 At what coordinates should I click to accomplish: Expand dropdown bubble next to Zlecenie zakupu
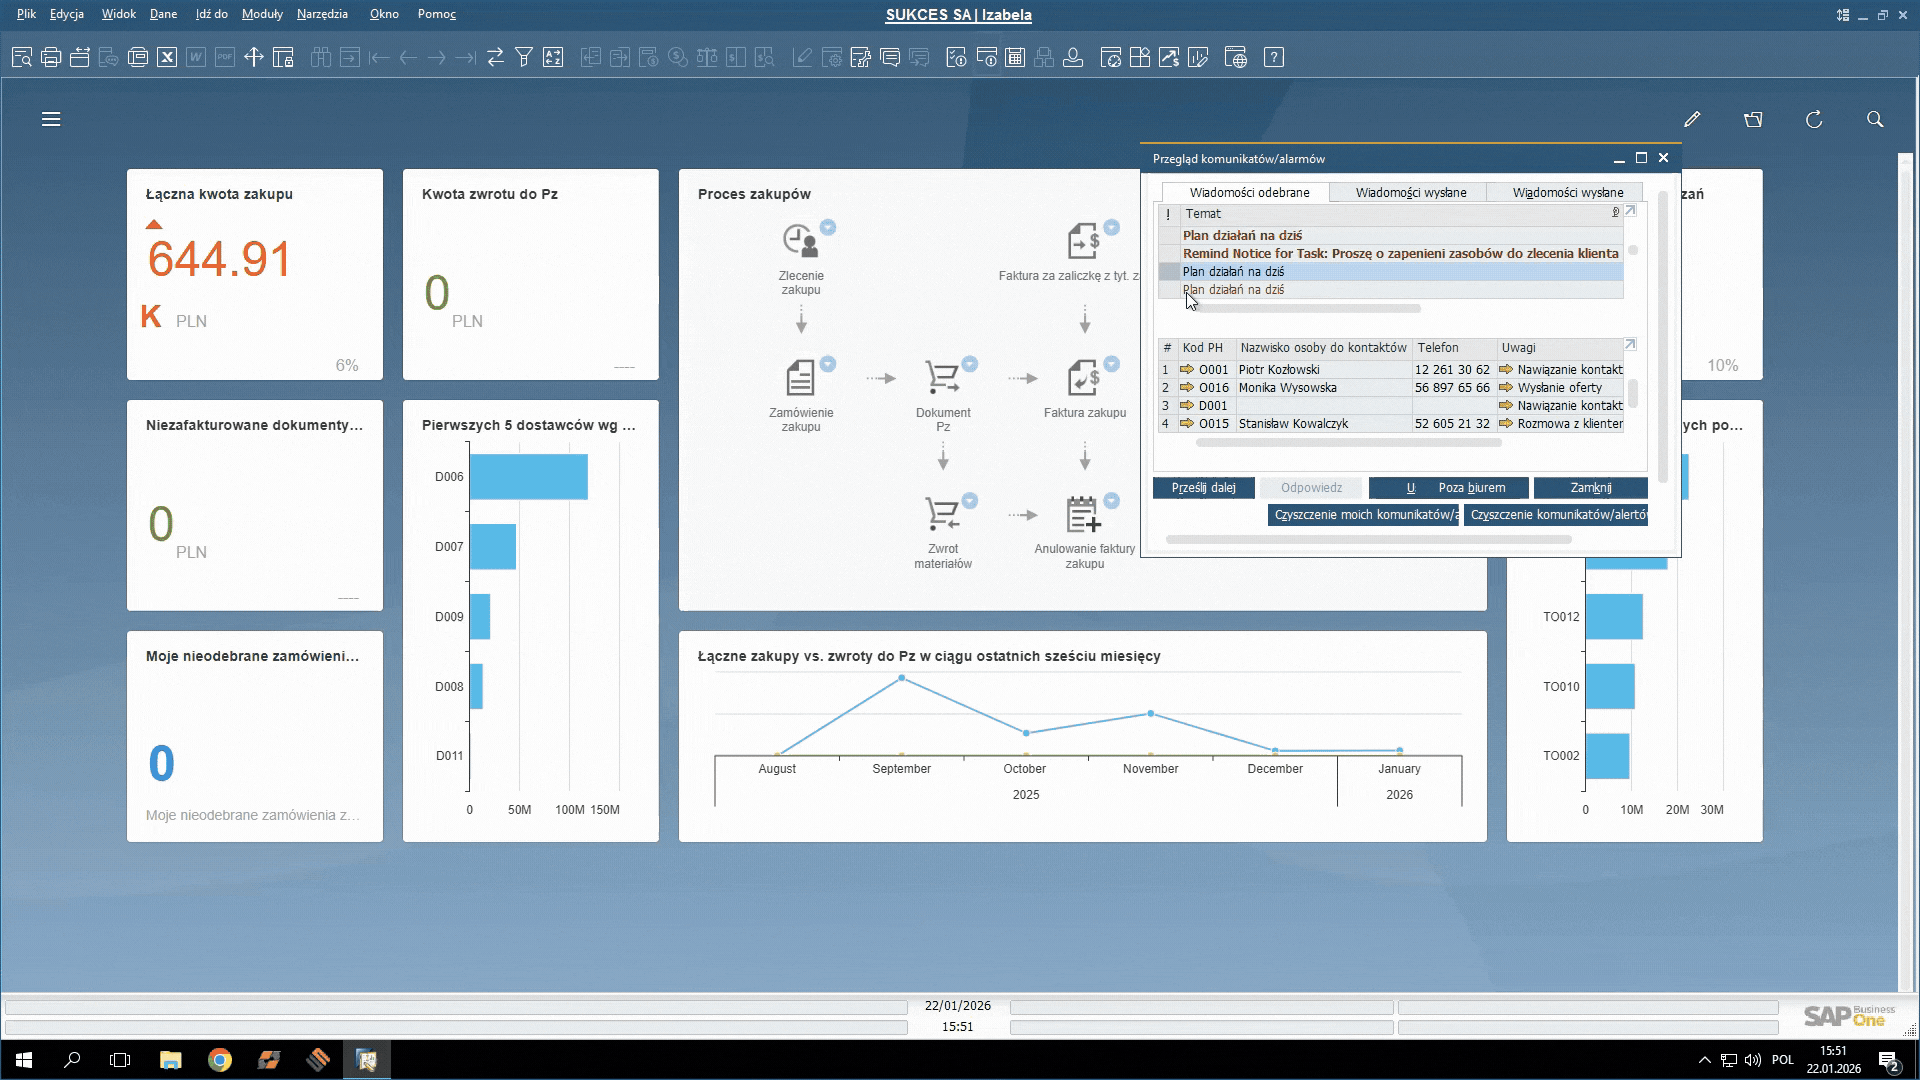828,227
